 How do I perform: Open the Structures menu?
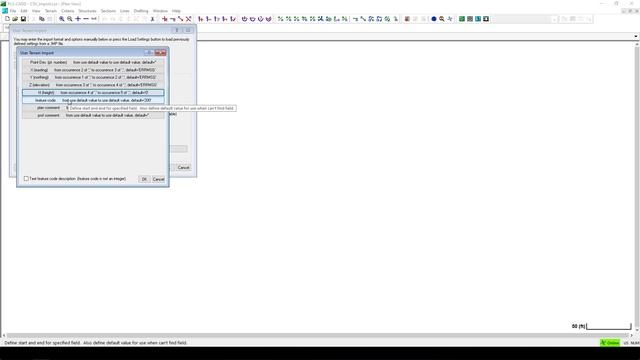87,11
